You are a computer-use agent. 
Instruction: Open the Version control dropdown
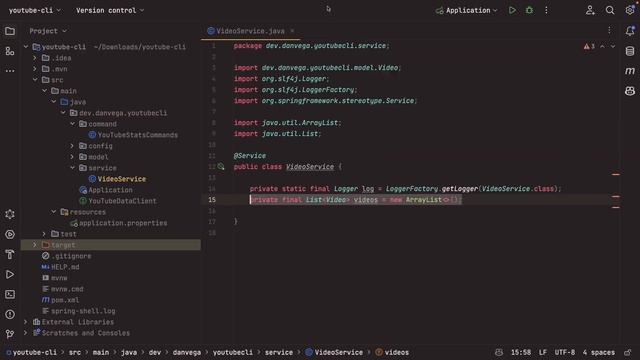110,10
